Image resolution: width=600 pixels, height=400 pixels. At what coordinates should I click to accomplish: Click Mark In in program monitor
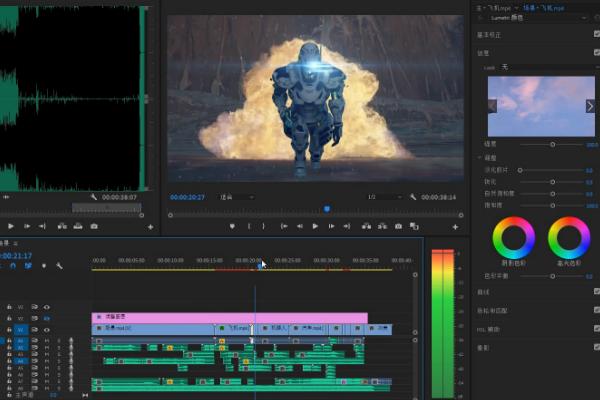[x=249, y=226]
